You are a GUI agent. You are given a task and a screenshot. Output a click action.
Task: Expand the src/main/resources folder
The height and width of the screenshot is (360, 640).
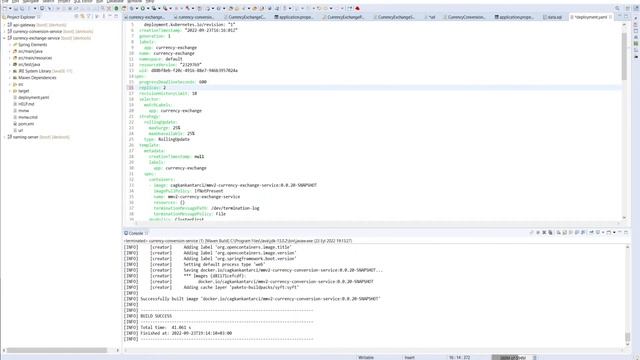pyautogui.click(x=10, y=58)
